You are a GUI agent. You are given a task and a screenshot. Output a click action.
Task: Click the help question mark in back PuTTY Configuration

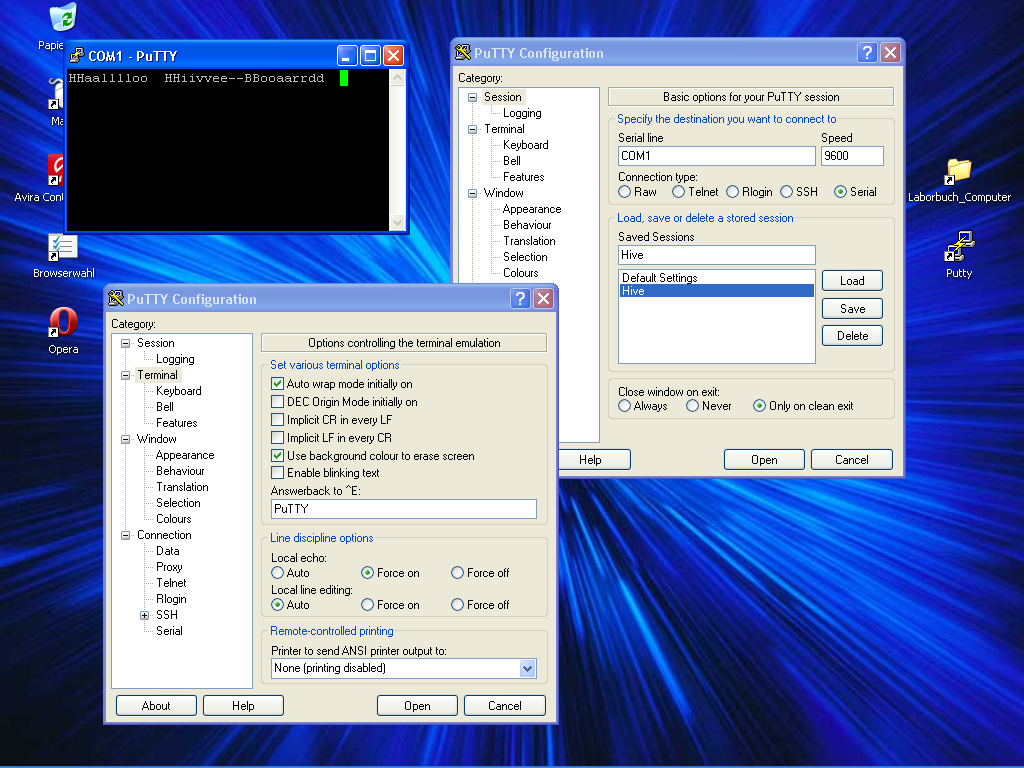(867, 52)
